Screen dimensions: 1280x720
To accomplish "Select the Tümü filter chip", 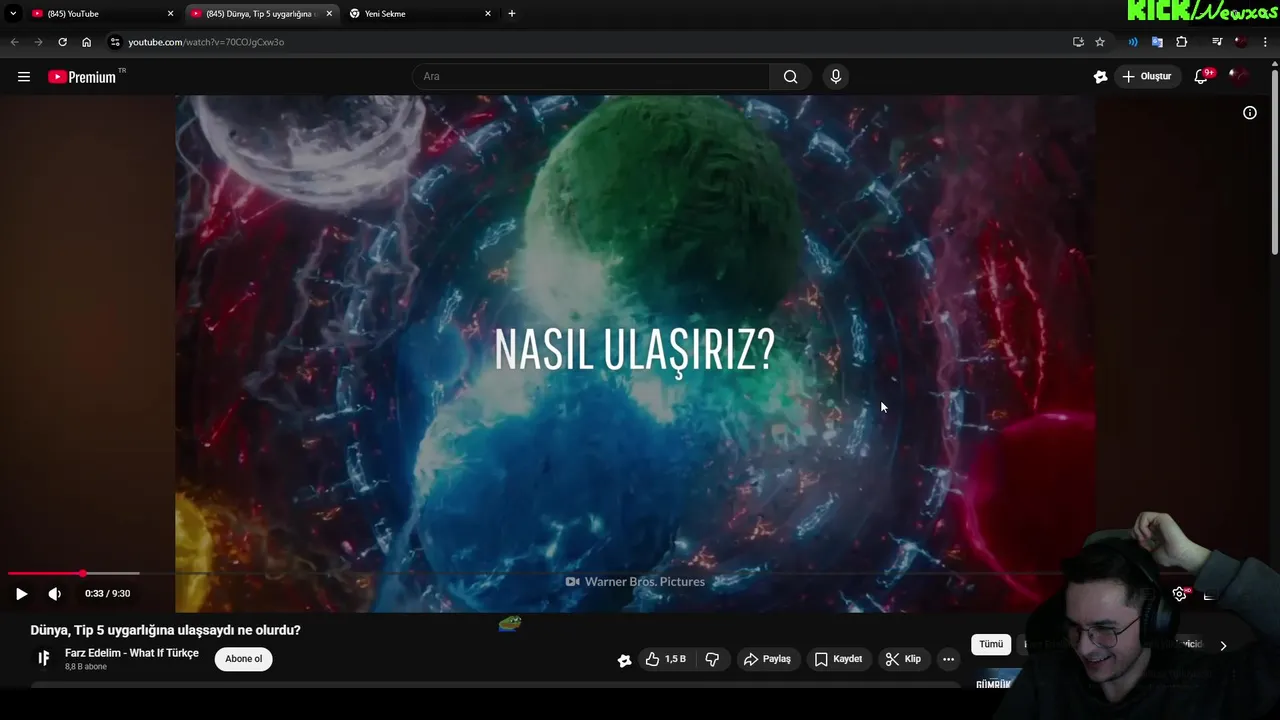I will click(x=991, y=645).
